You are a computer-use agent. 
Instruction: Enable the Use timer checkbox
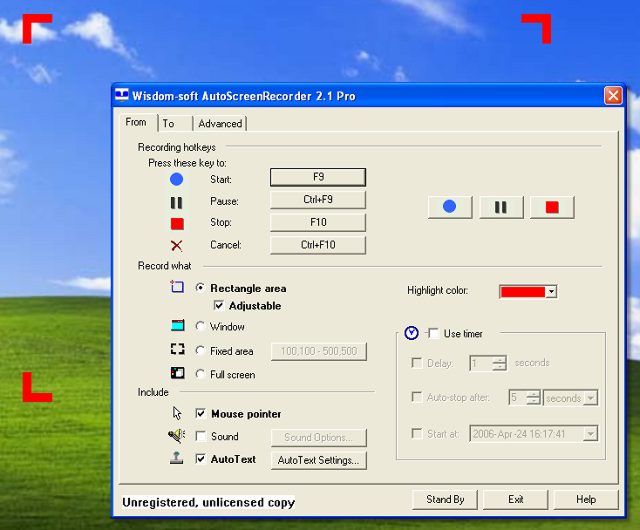coord(433,334)
